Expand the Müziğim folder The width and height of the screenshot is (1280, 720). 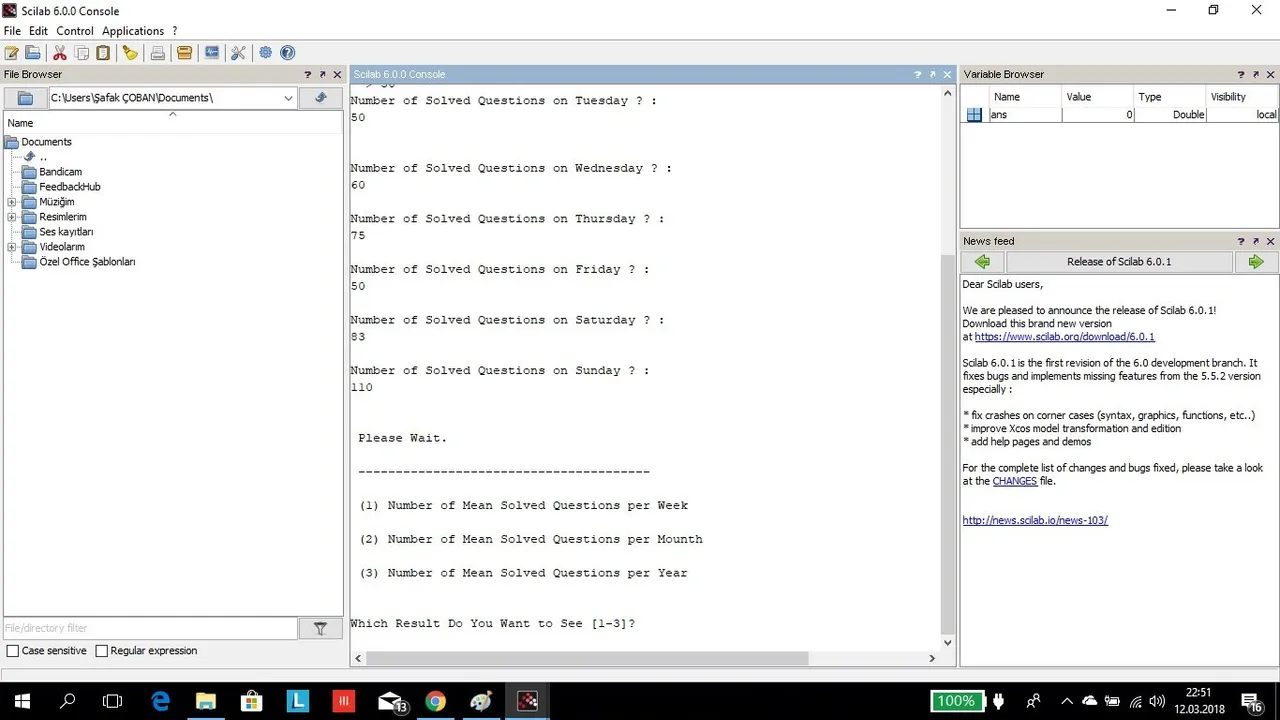12,202
